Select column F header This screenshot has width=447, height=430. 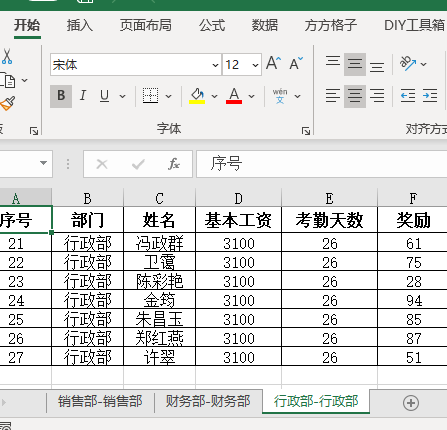[412, 198]
